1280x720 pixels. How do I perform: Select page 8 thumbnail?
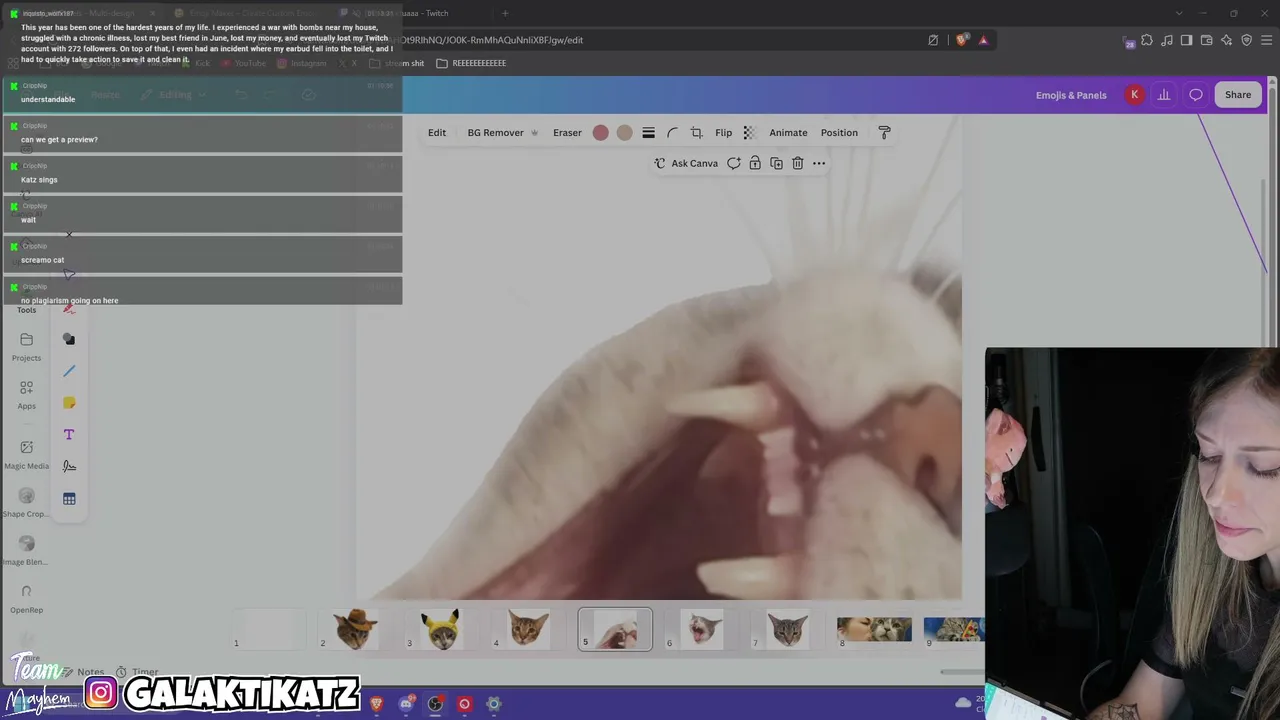point(874,629)
